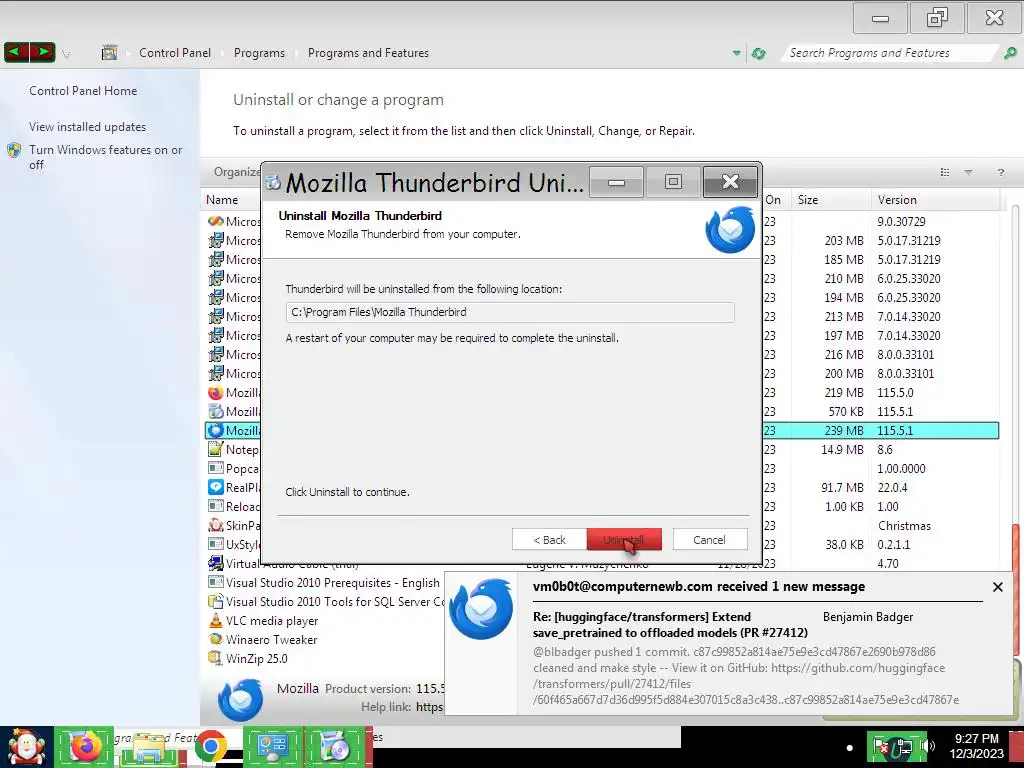Refresh the Programs and Features list
The width and height of the screenshot is (1024, 768).
coord(758,53)
